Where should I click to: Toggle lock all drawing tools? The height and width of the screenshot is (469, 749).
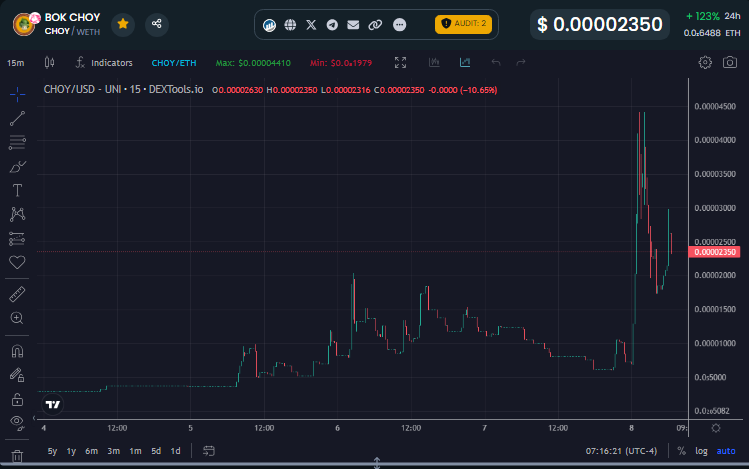tap(17, 399)
